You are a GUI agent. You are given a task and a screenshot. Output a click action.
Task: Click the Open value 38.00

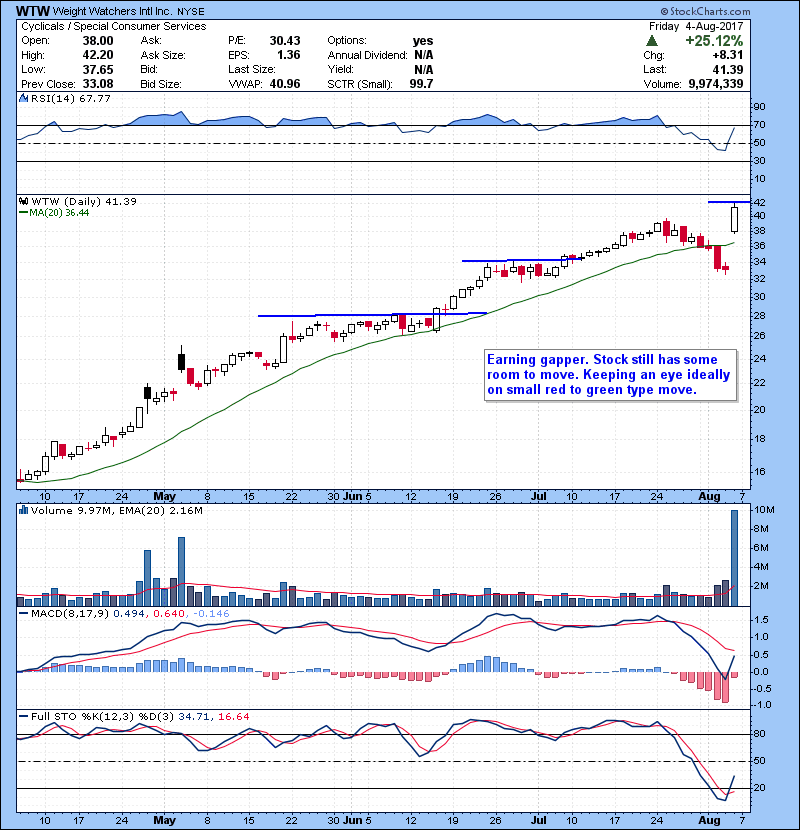click(98, 41)
